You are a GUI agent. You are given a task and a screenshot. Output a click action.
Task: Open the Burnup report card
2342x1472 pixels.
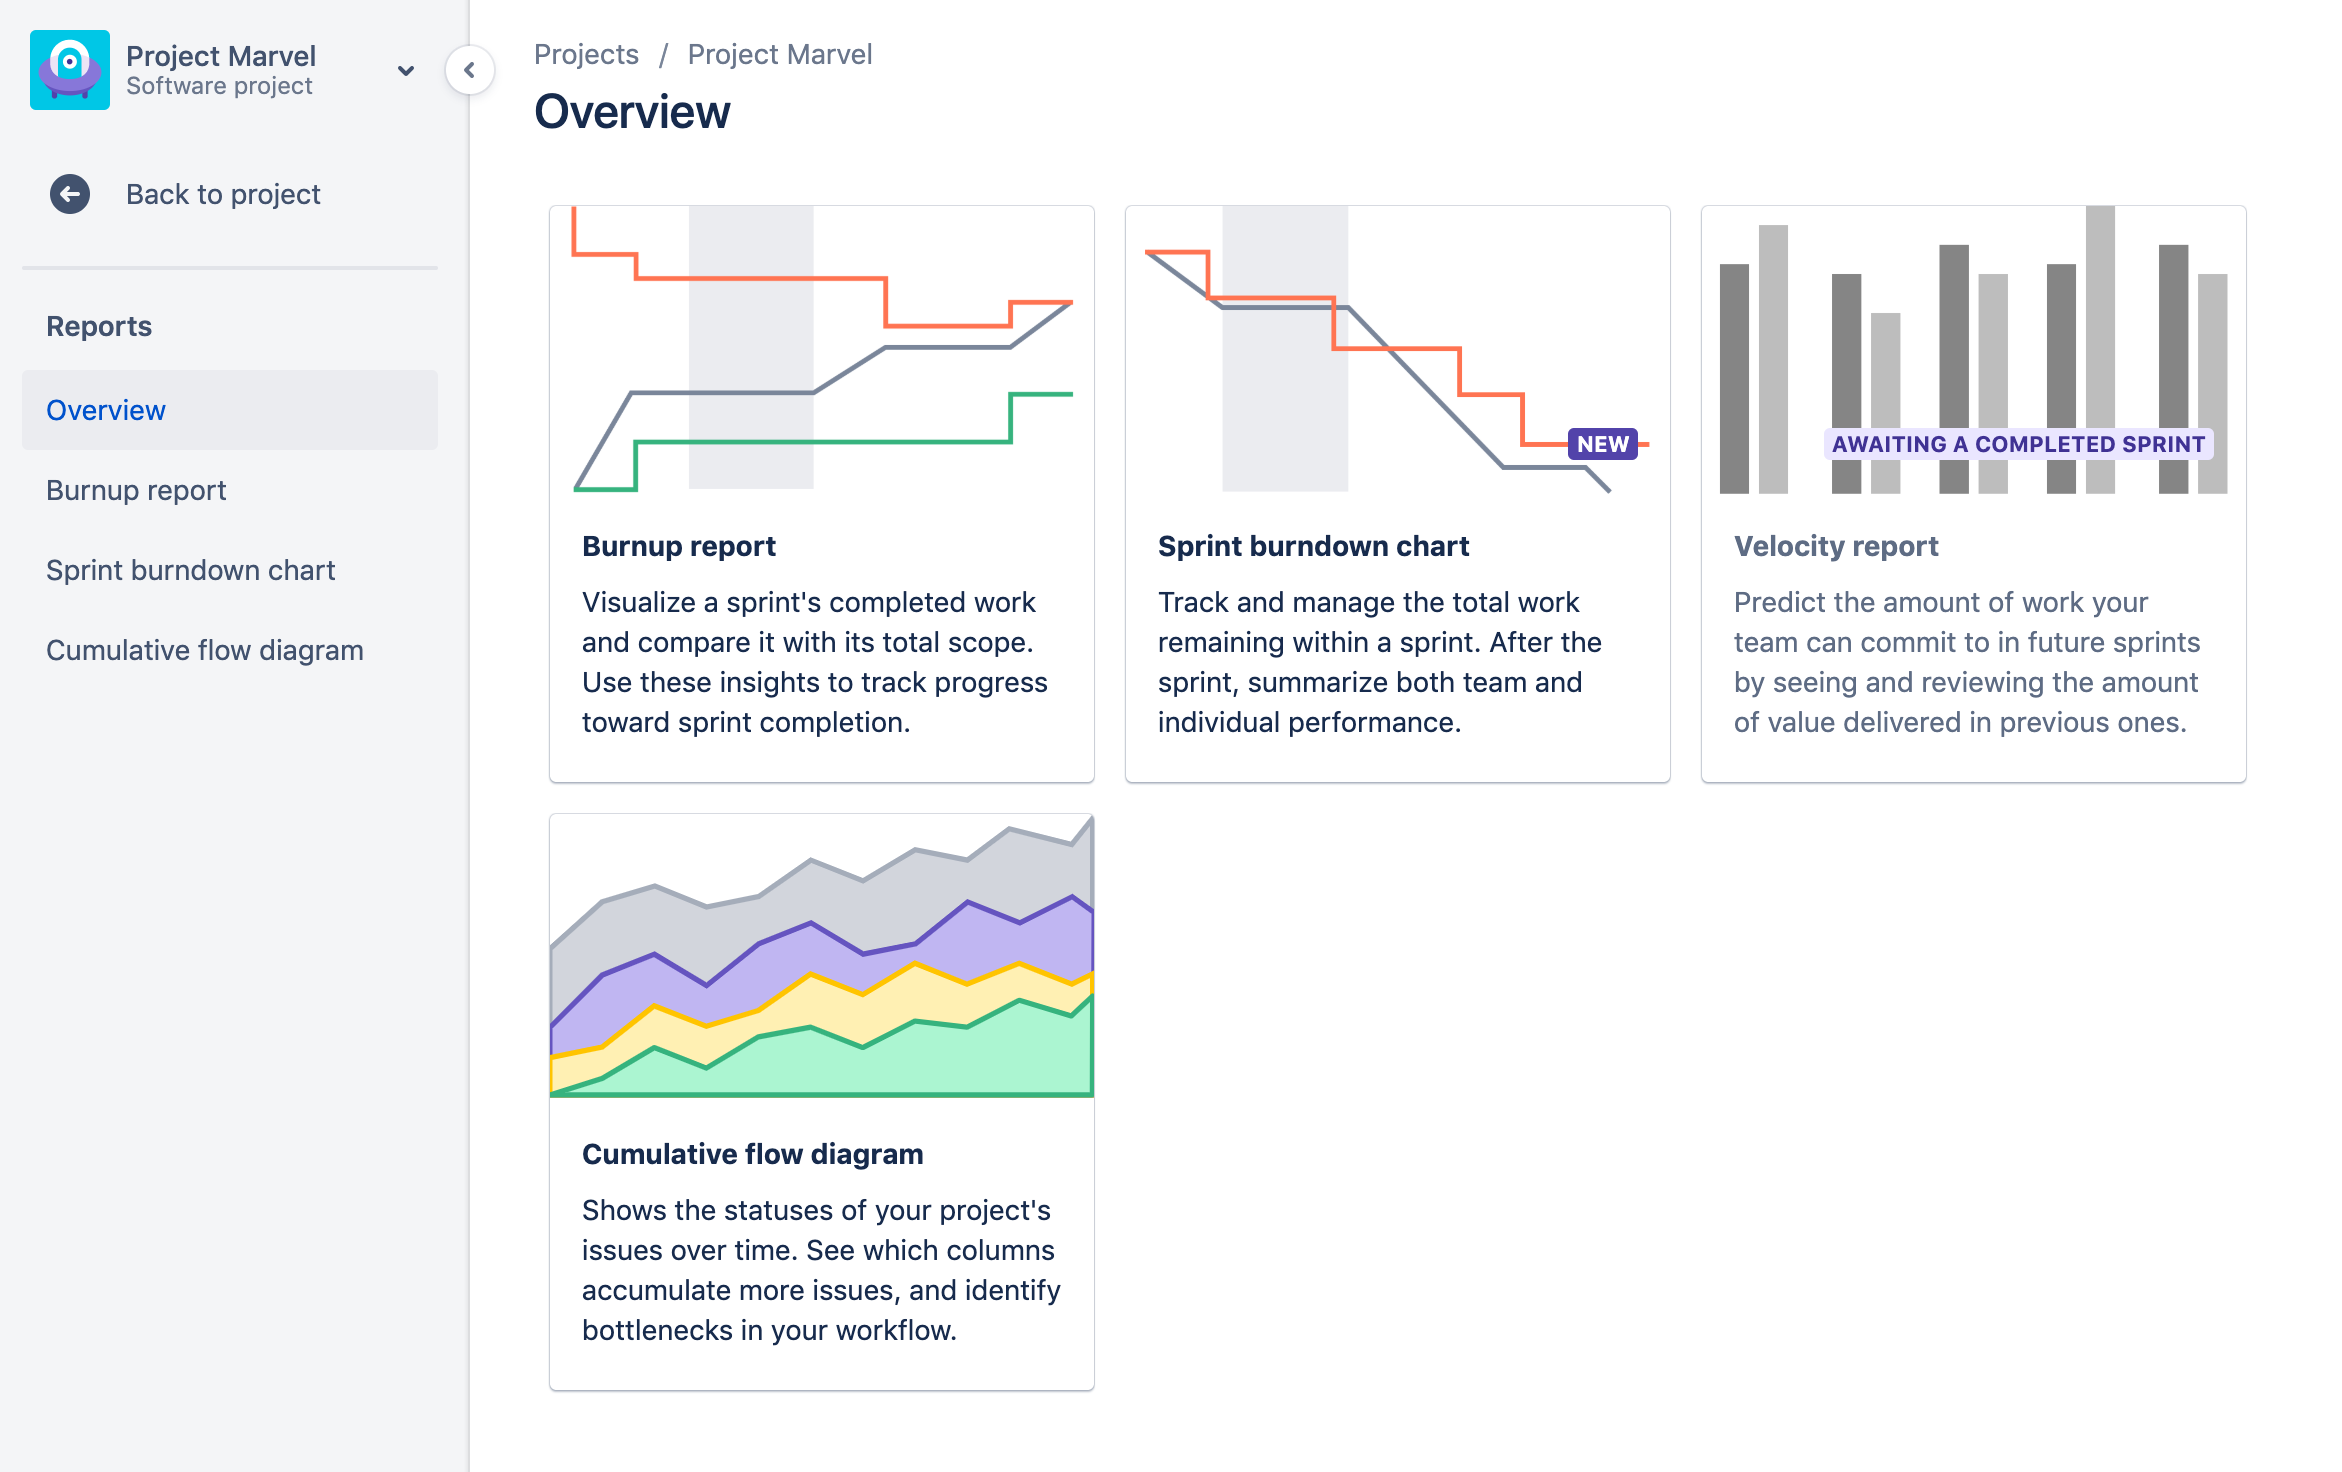[x=821, y=490]
